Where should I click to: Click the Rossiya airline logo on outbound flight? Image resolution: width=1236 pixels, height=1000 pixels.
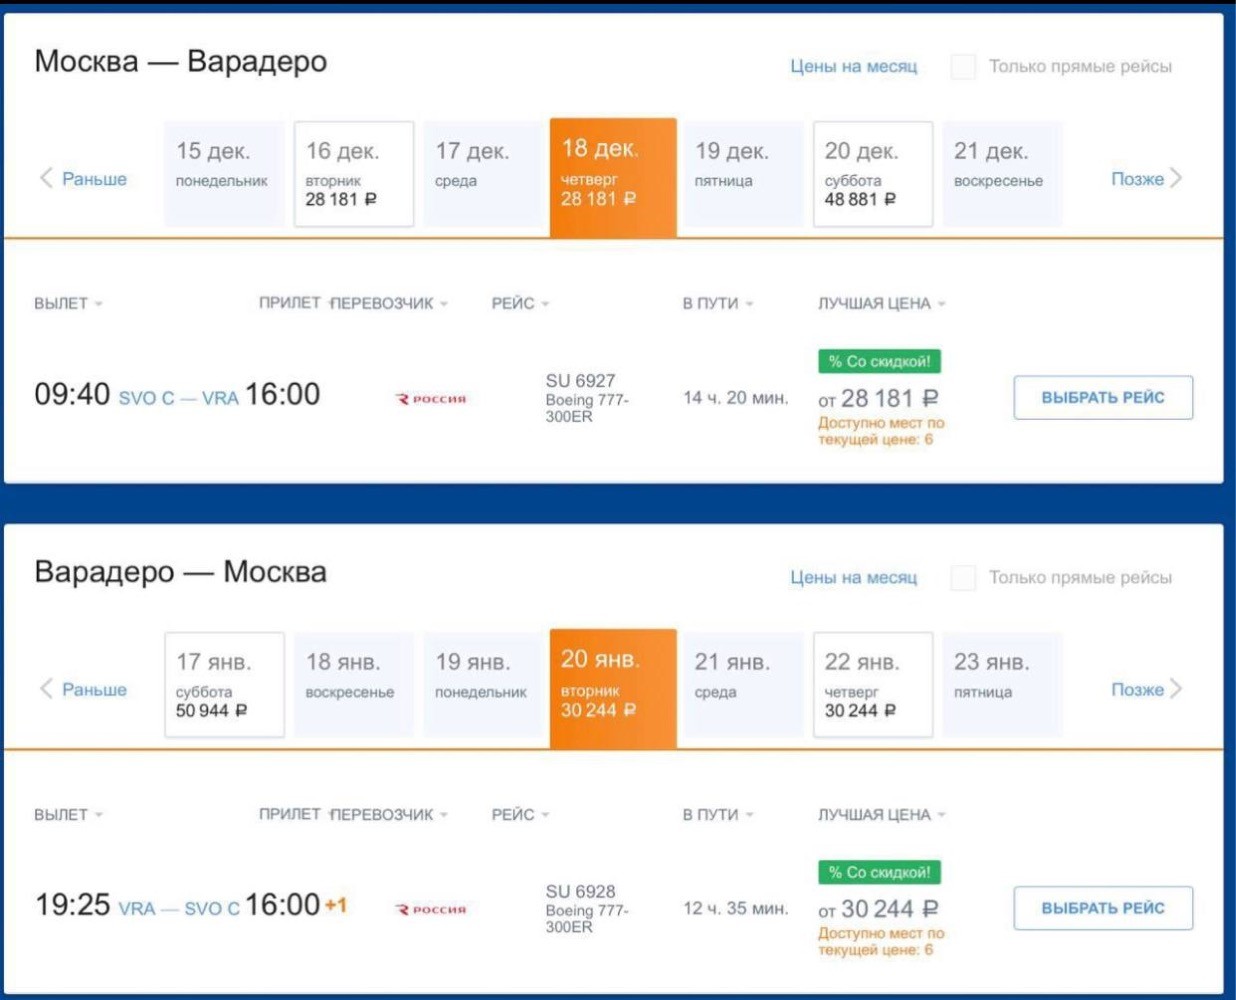(x=431, y=399)
